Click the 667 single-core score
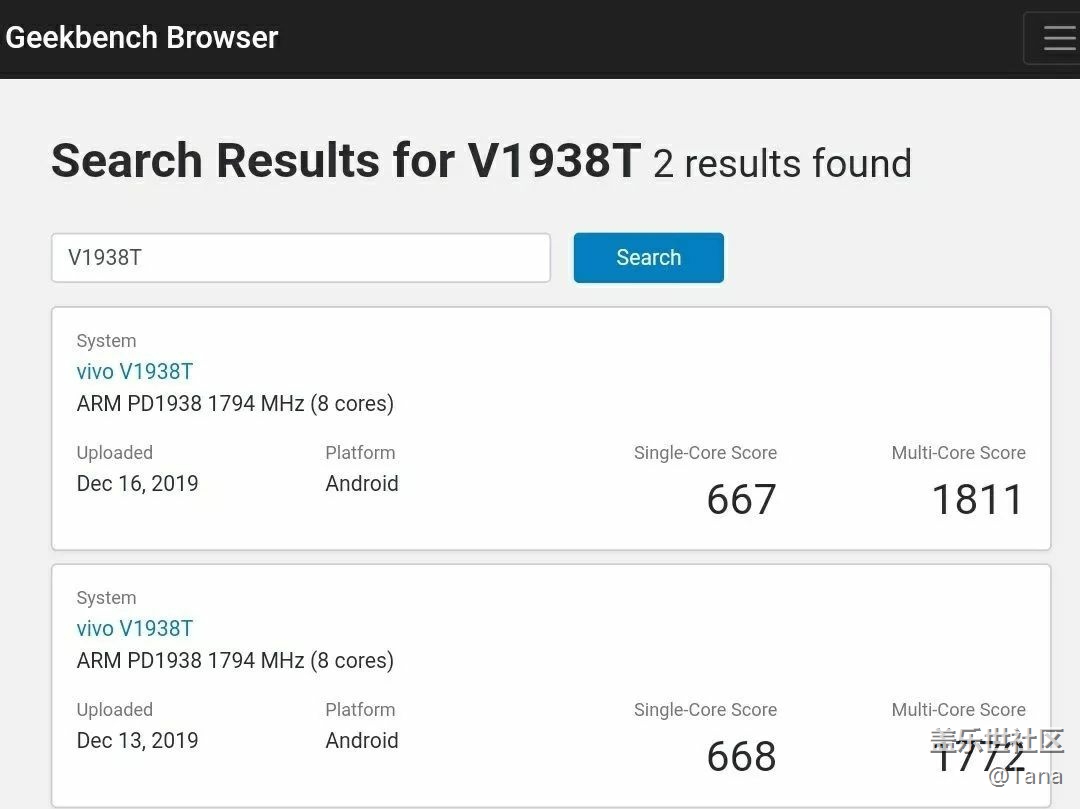The image size is (1080, 809). [741, 499]
